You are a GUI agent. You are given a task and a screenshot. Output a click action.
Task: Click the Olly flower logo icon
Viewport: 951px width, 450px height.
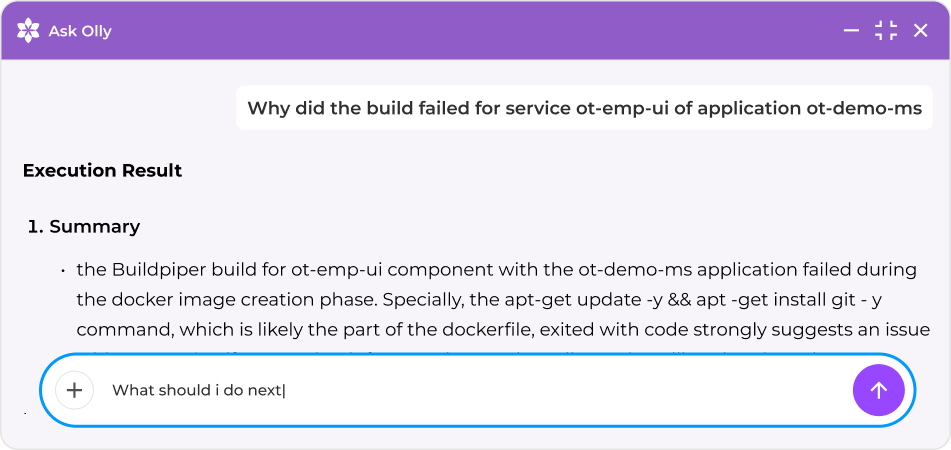[29, 31]
